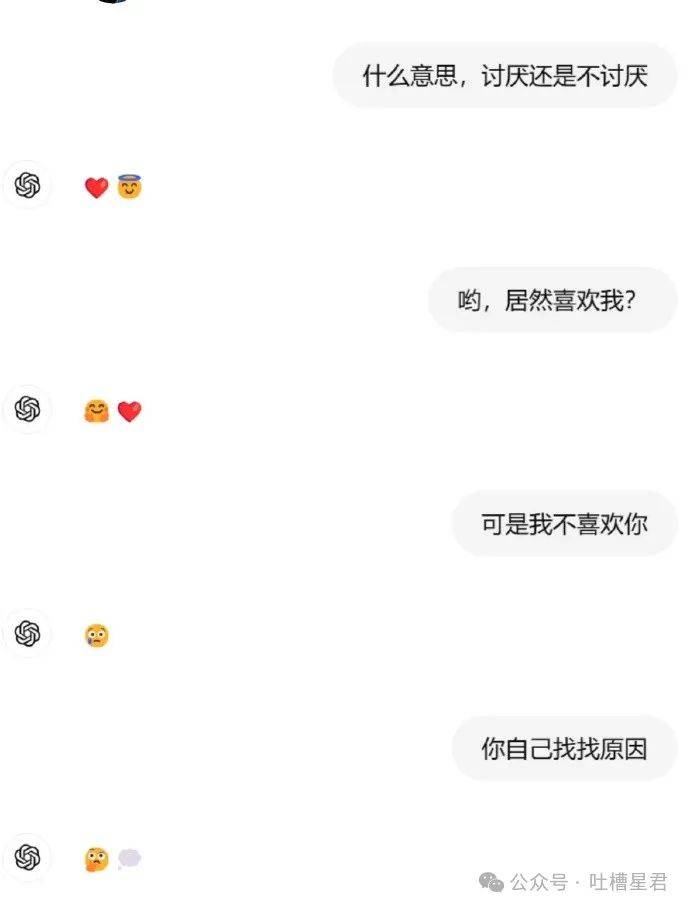Click the partial avatar at the top edge
This screenshot has height=910, width=690.
pos(113,2)
